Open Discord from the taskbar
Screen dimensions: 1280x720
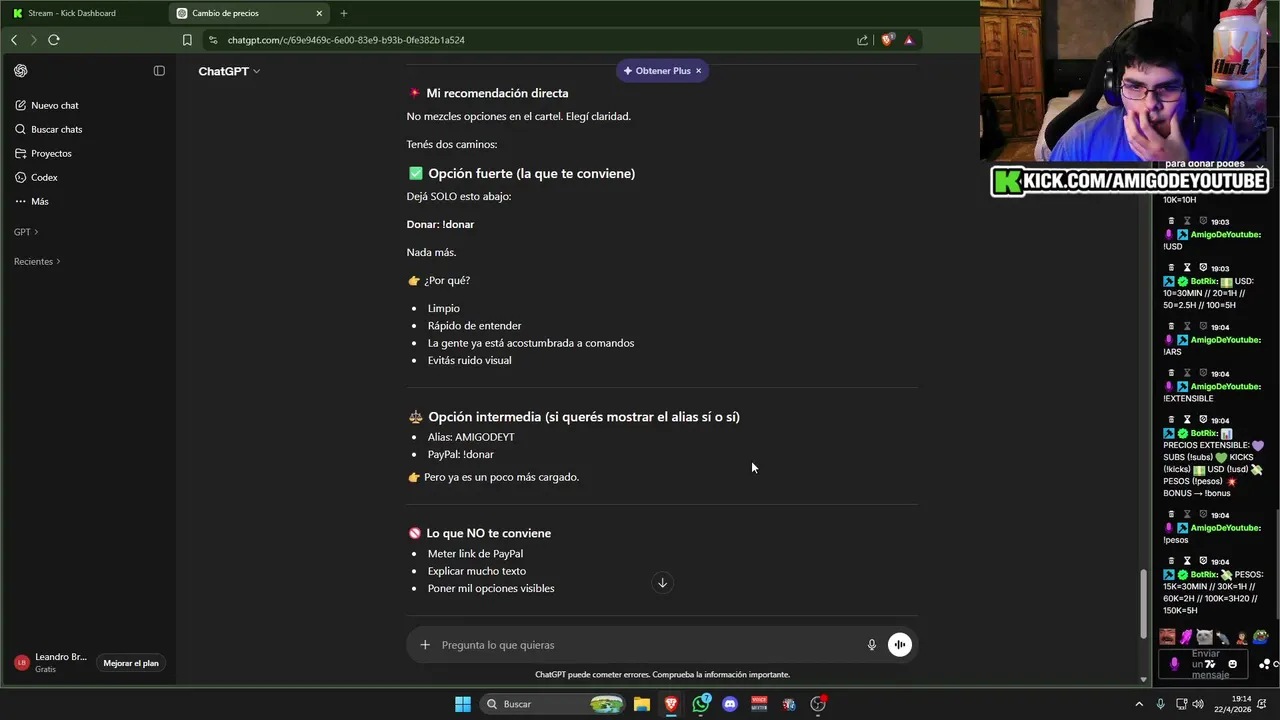[x=730, y=704]
